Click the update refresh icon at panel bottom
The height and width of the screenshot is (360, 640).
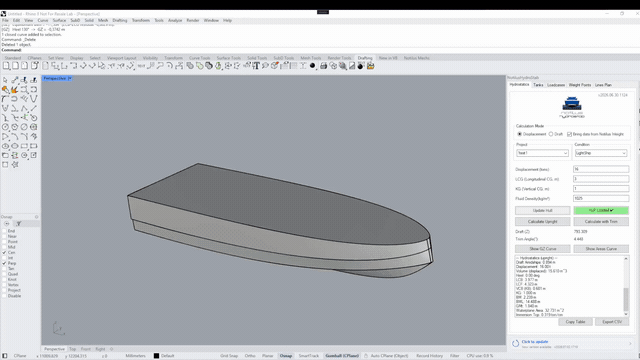516,344
